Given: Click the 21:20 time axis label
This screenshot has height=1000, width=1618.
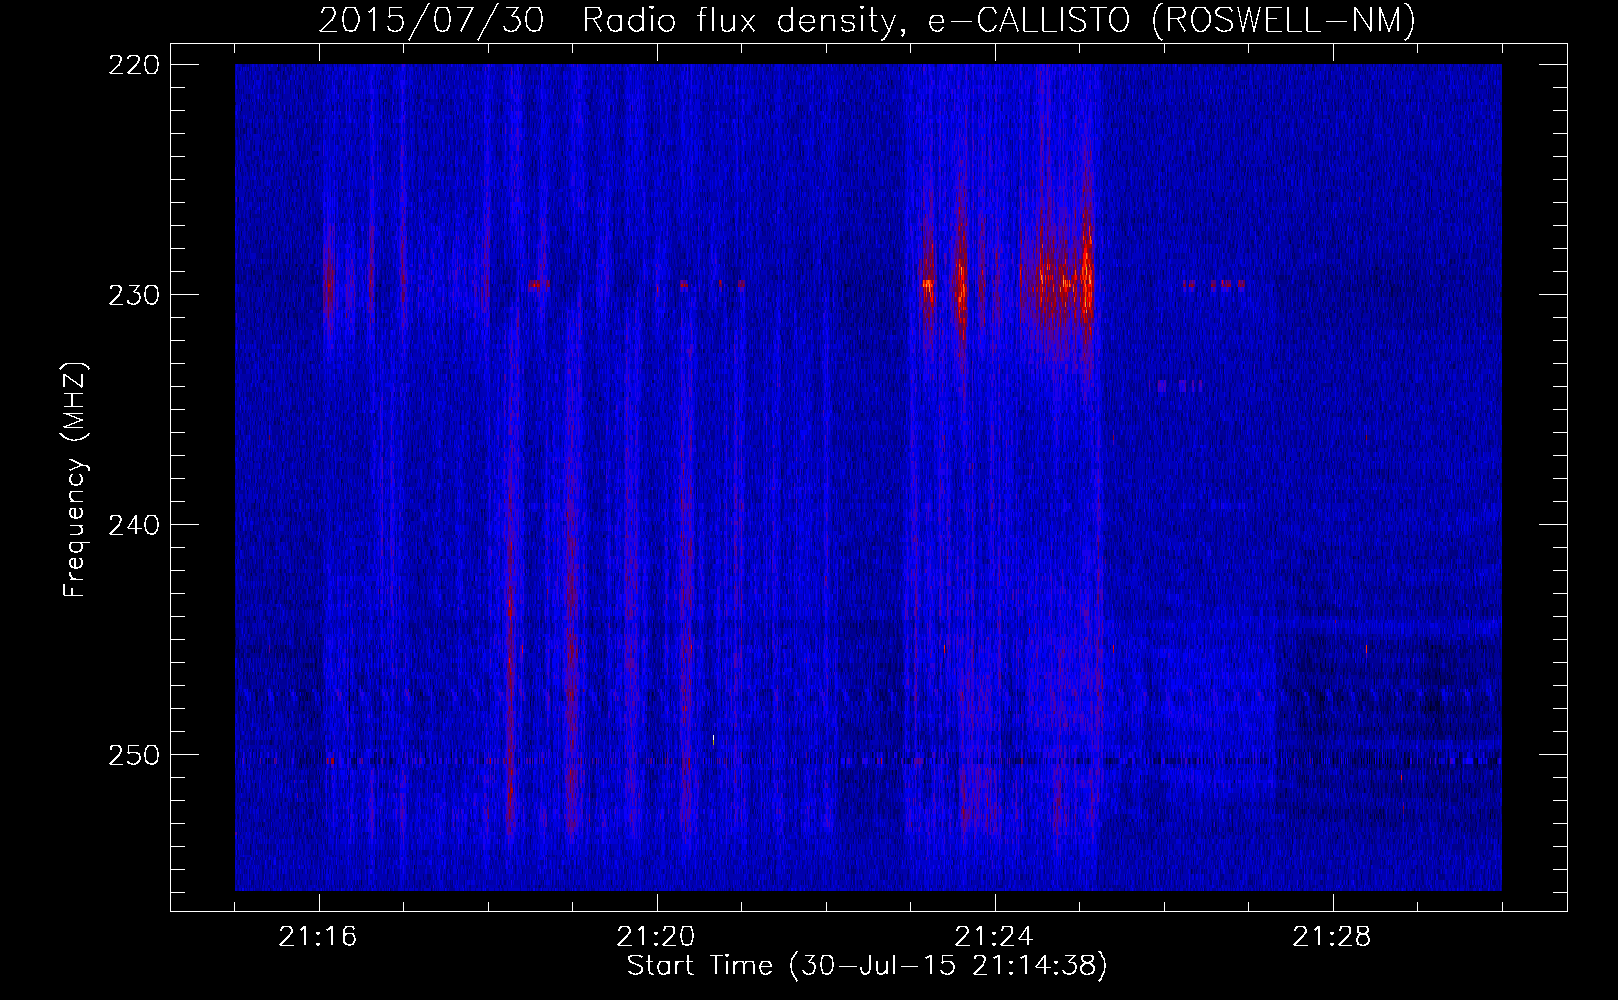Looking at the screenshot, I should click(x=656, y=937).
